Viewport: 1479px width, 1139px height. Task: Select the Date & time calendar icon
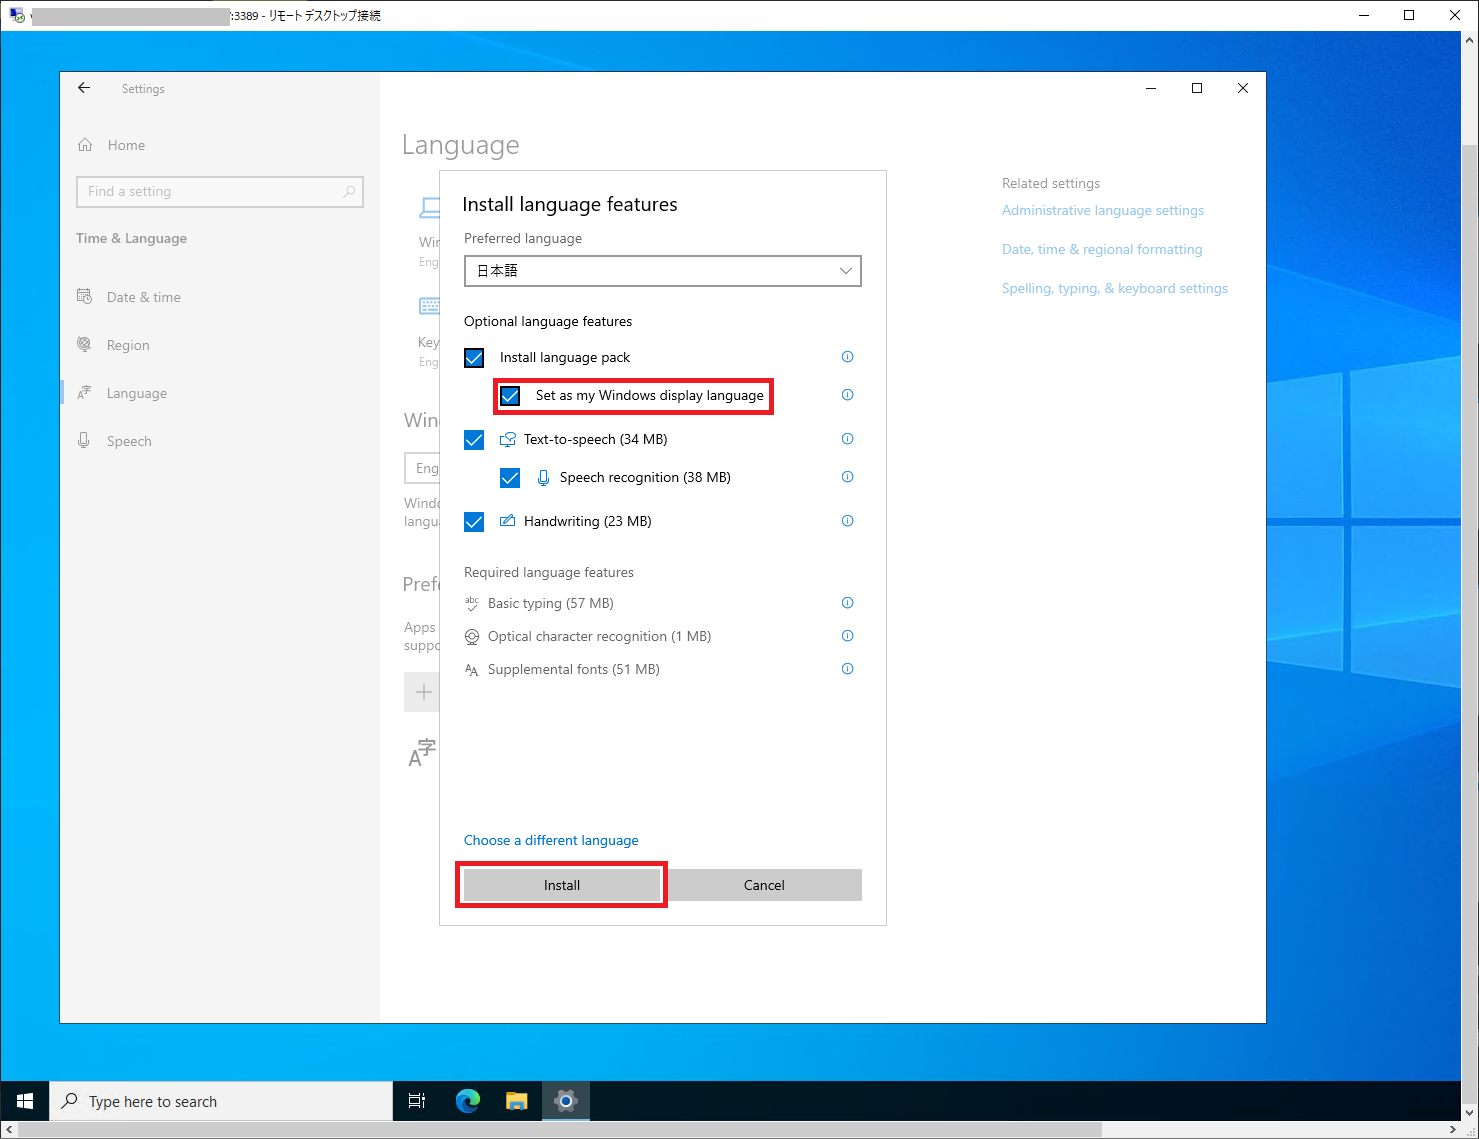coord(85,297)
